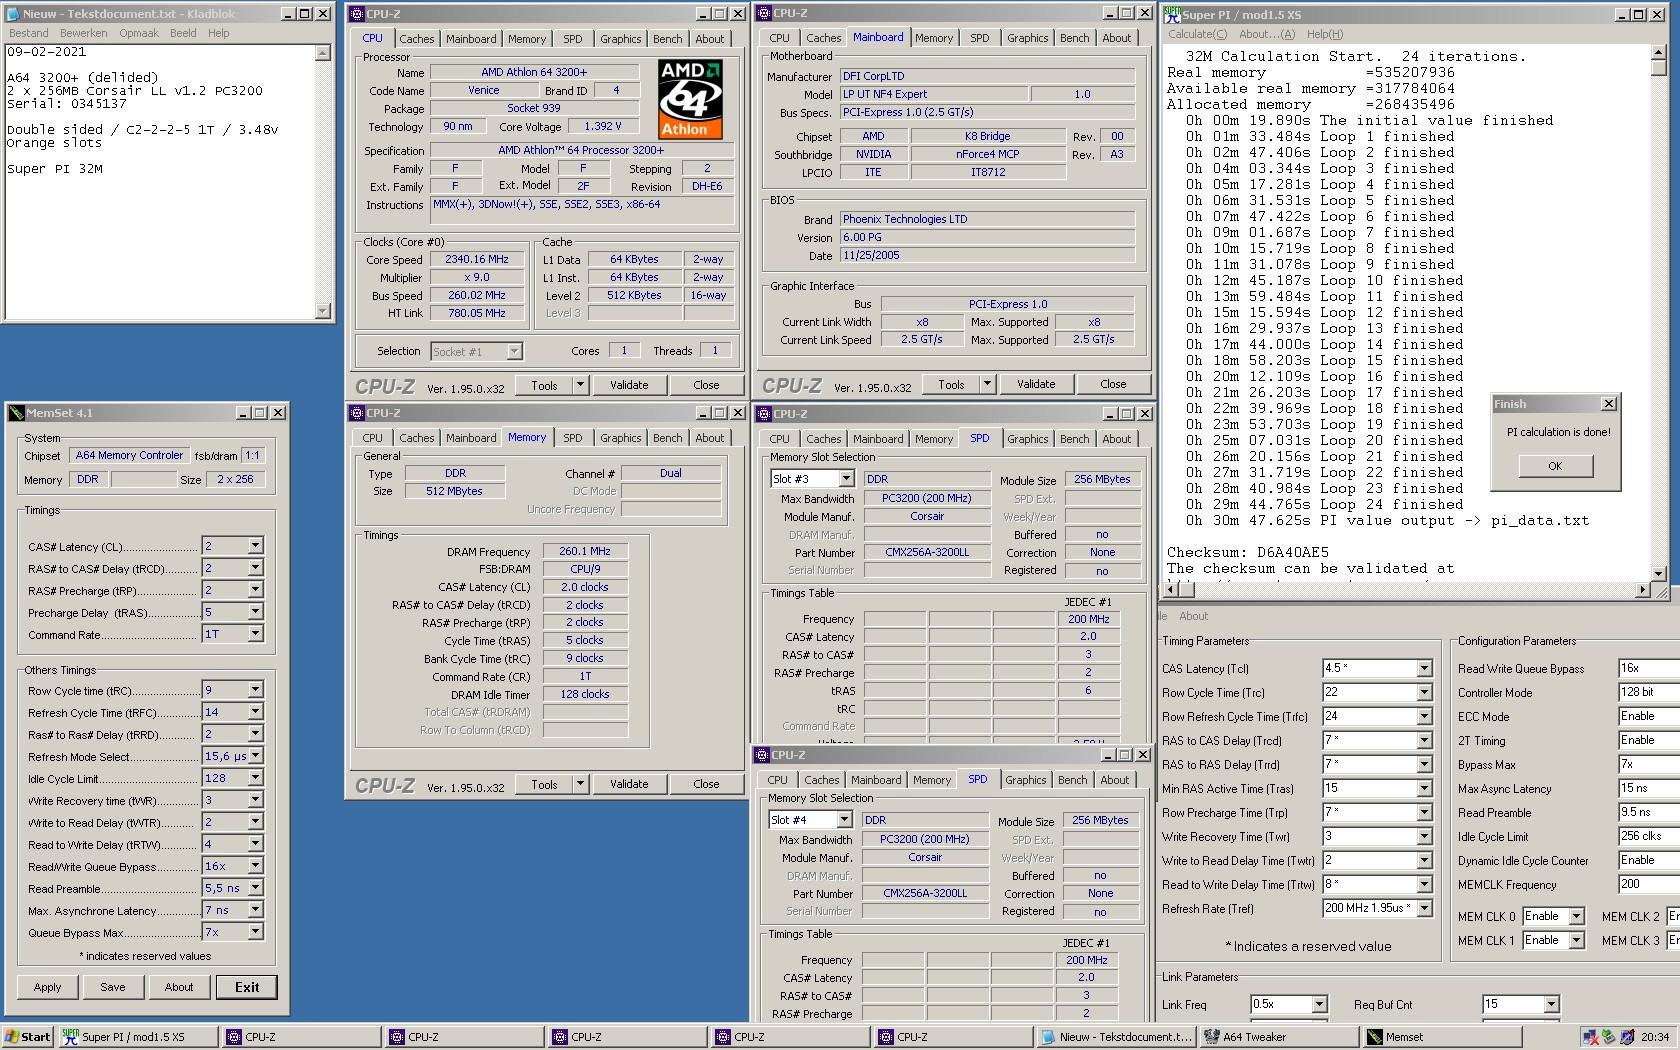Click OK in the PI calculation done dialog
1680x1050 pixels.
tap(1555, 466)
